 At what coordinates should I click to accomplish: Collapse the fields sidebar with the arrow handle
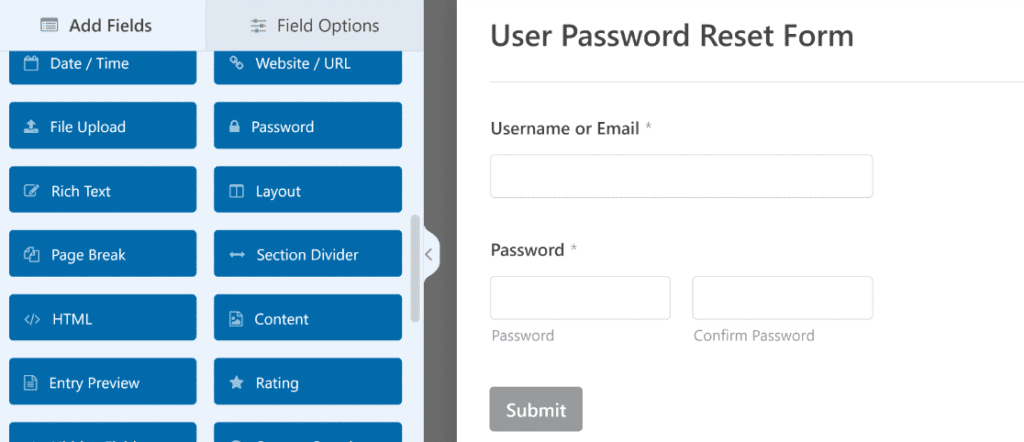430,255
